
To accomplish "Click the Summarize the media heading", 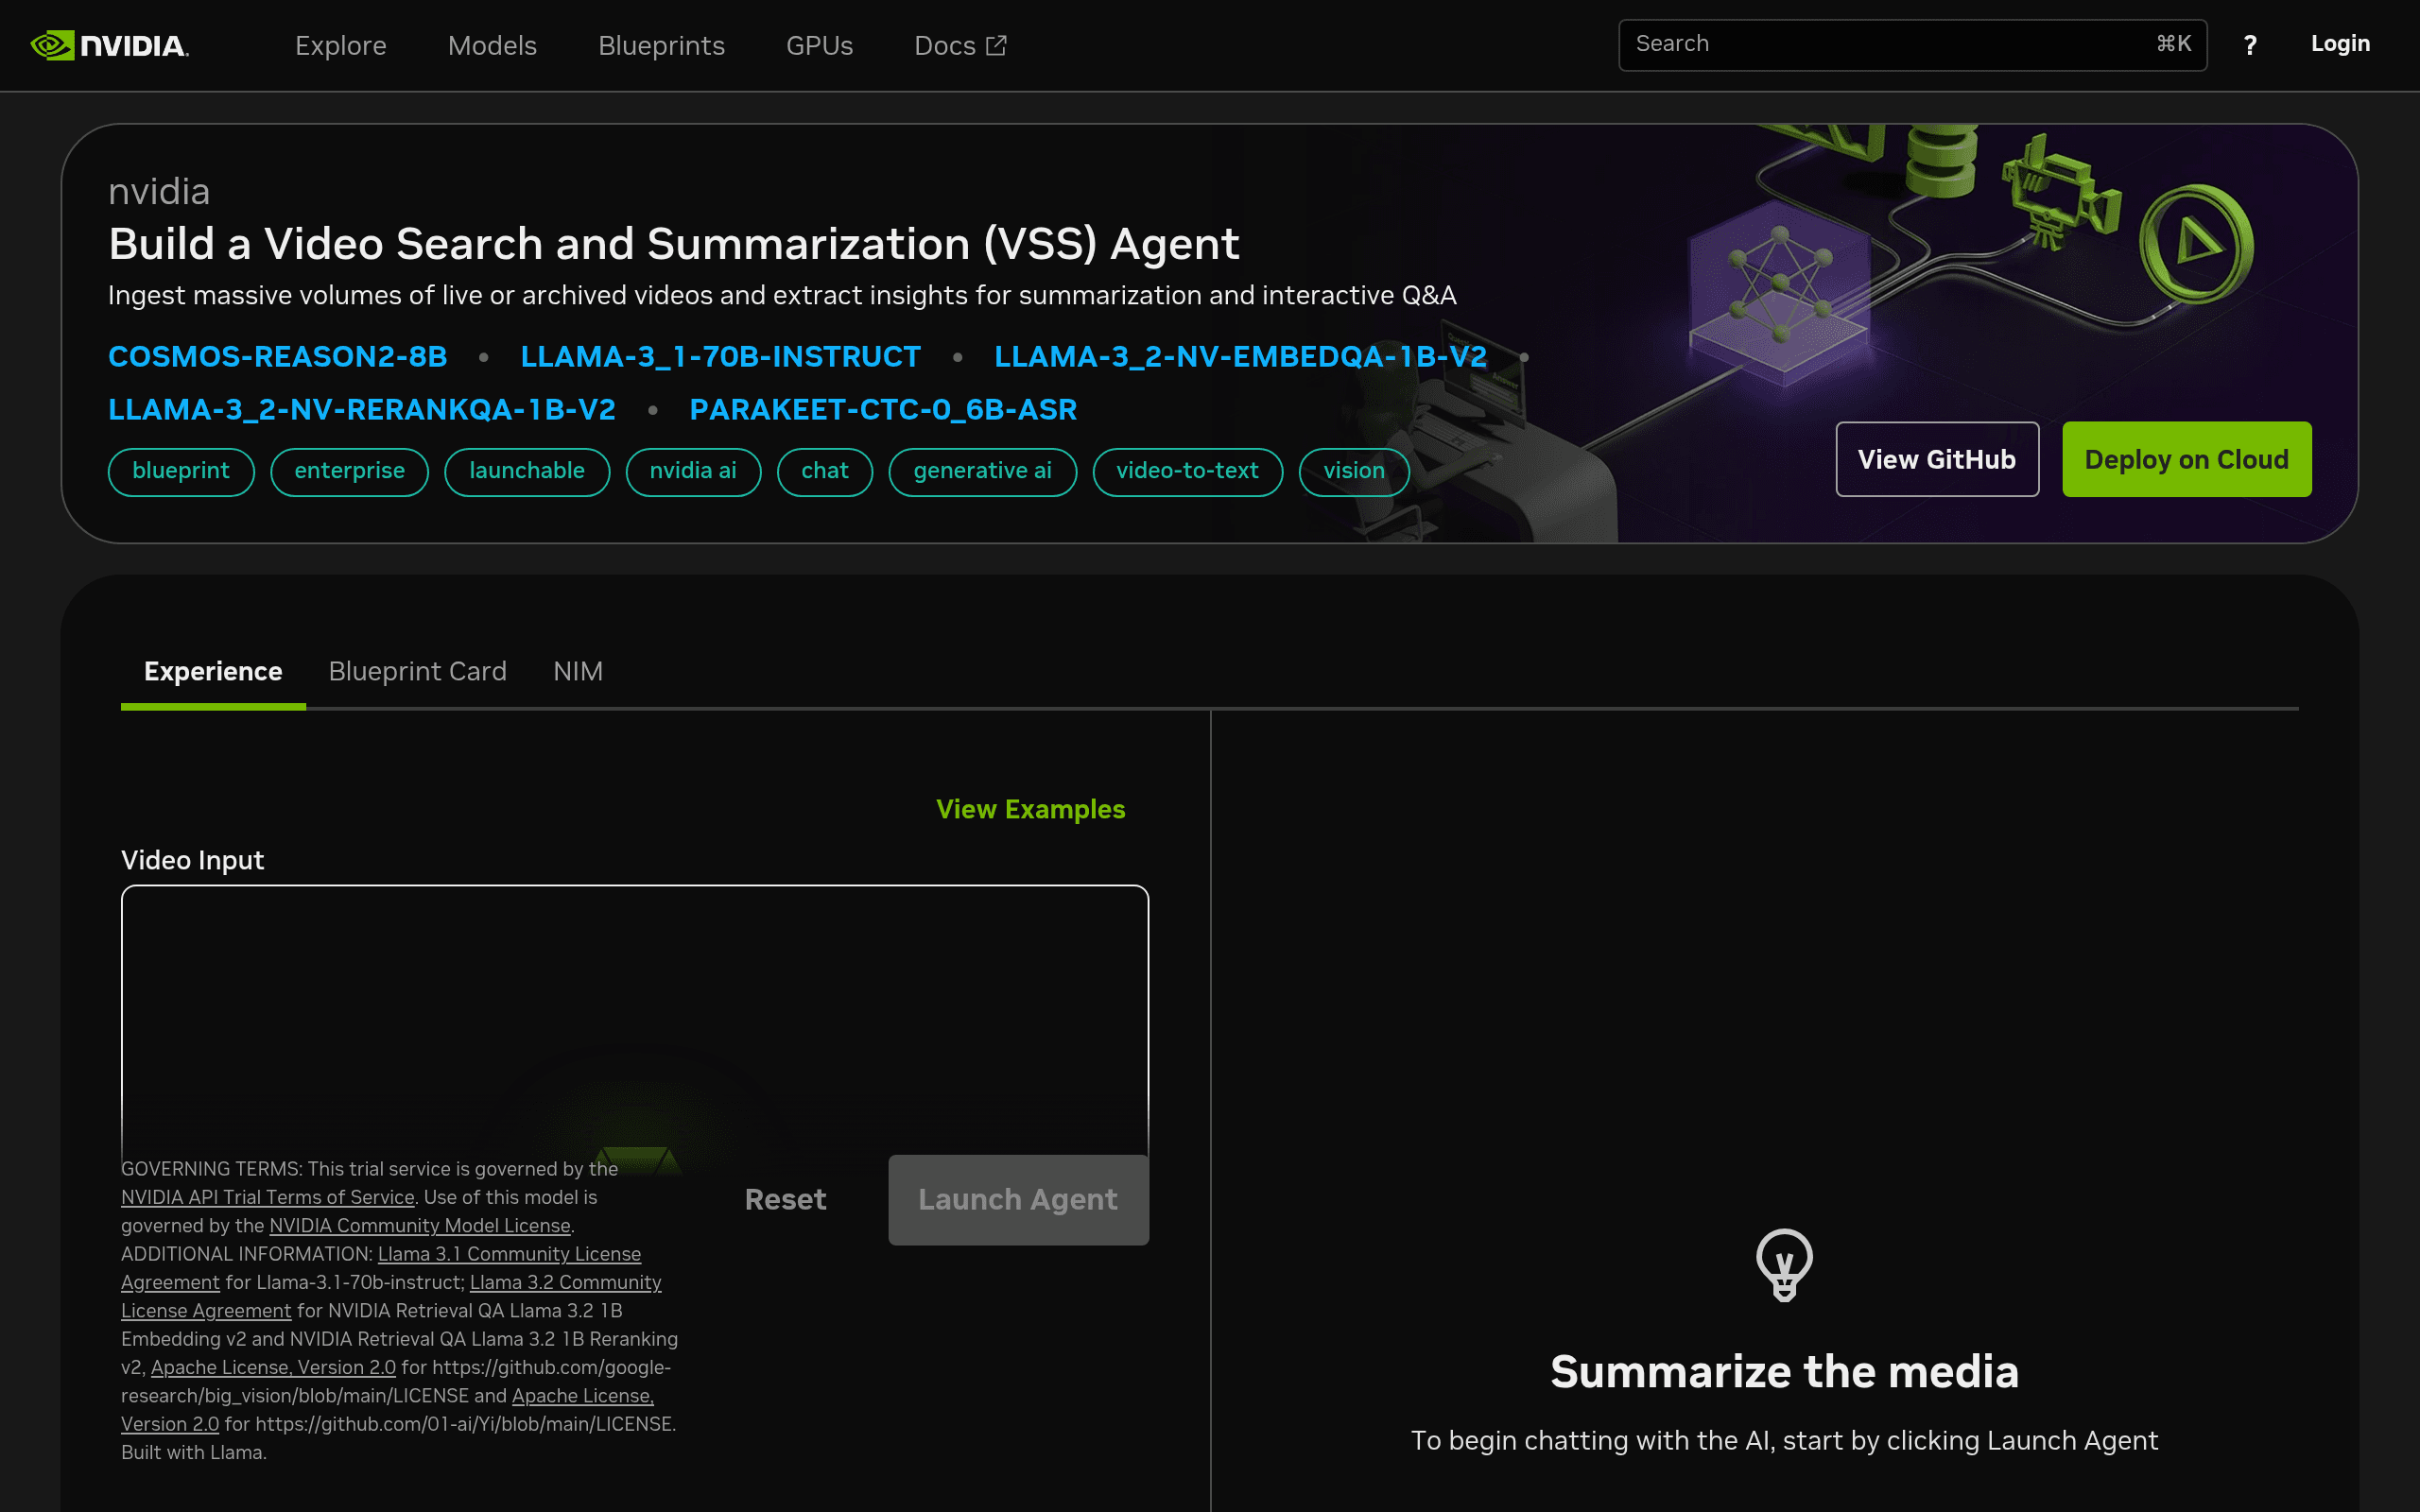I will click(1784, 1371).
